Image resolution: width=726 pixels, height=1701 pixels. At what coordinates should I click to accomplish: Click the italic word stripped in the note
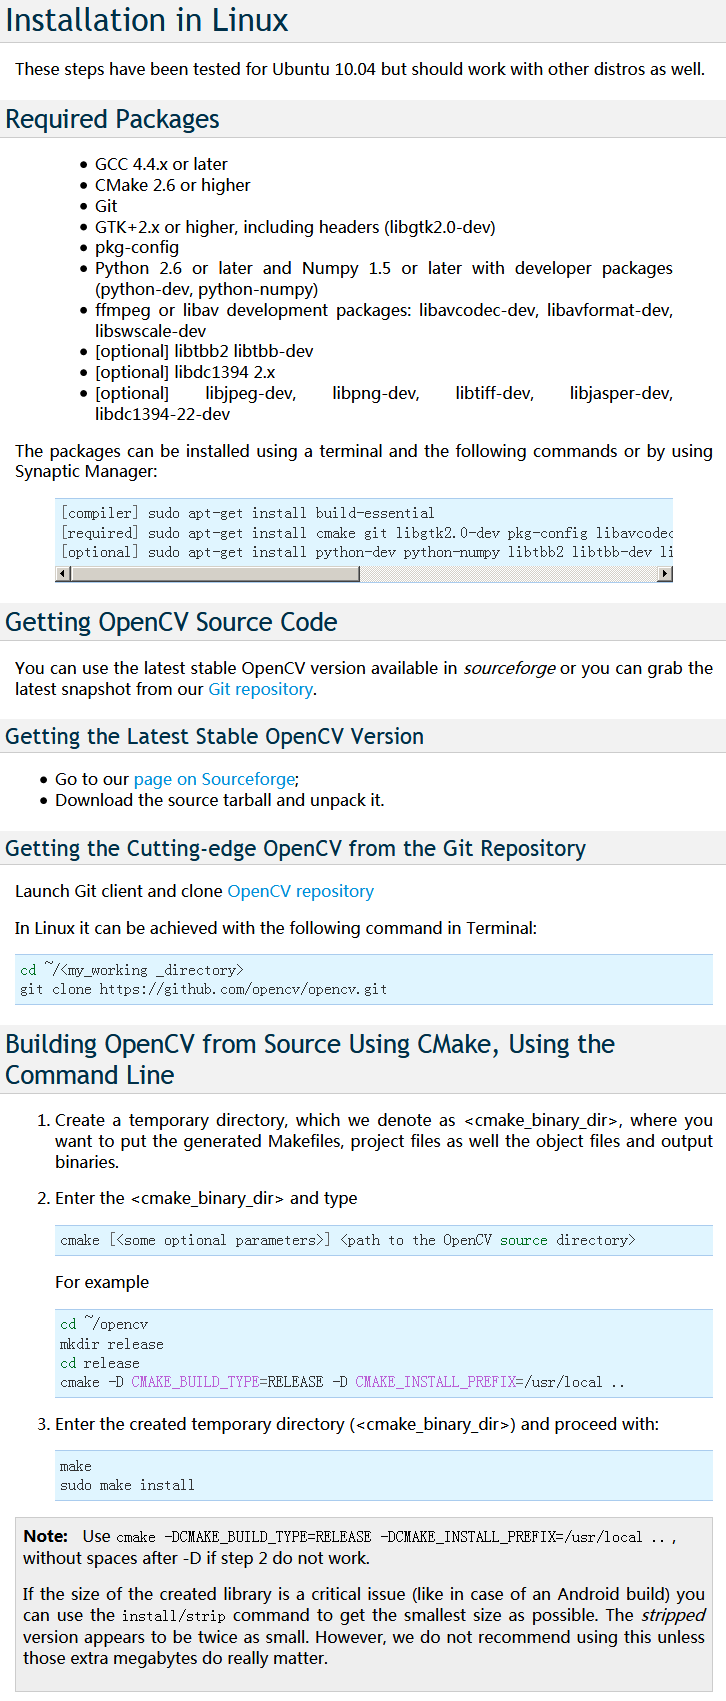click(x=673, y=1615)
